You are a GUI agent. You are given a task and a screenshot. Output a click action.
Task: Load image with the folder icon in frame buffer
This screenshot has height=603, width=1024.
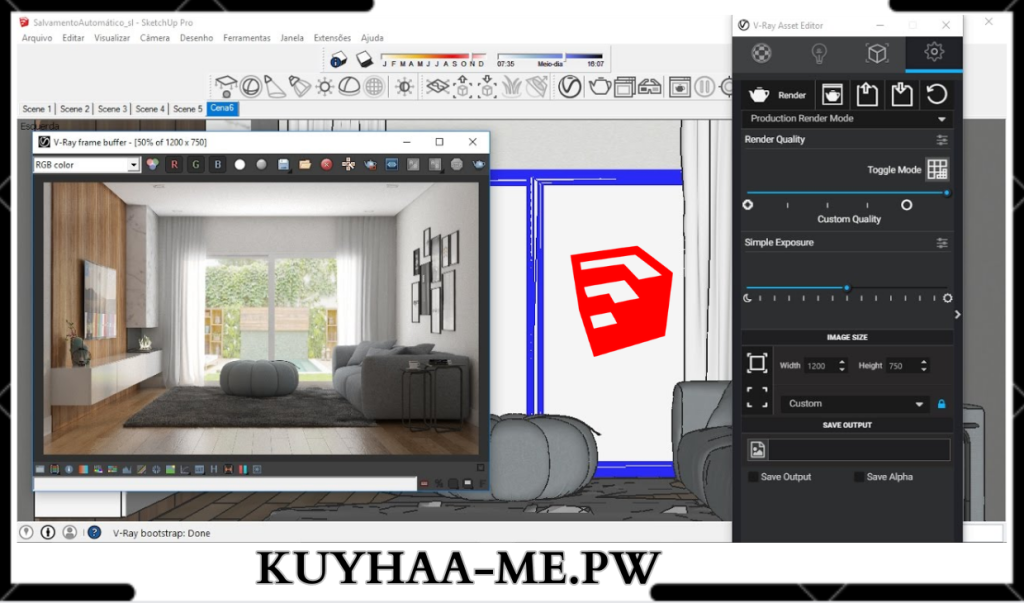pyautogui.click(x=304, y=165)
